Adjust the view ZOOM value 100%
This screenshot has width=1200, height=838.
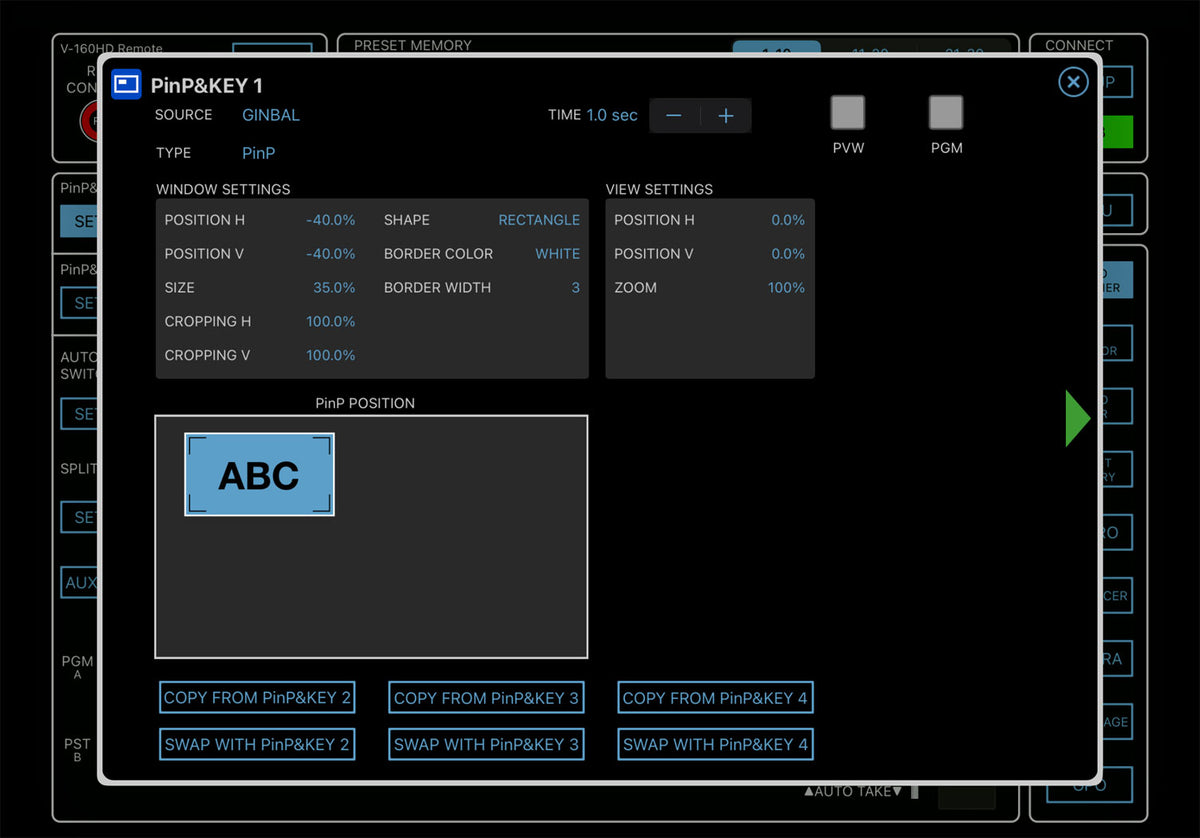point(785,288)
